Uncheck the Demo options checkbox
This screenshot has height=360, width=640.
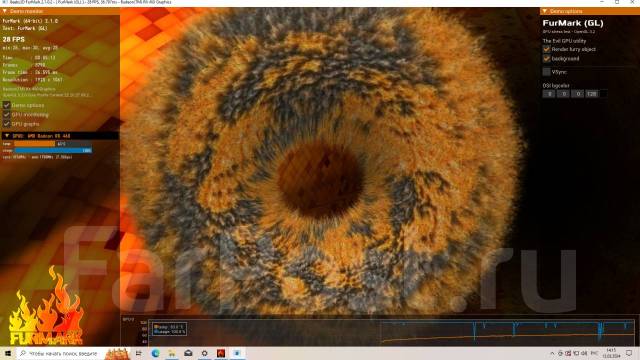point(7,105)
